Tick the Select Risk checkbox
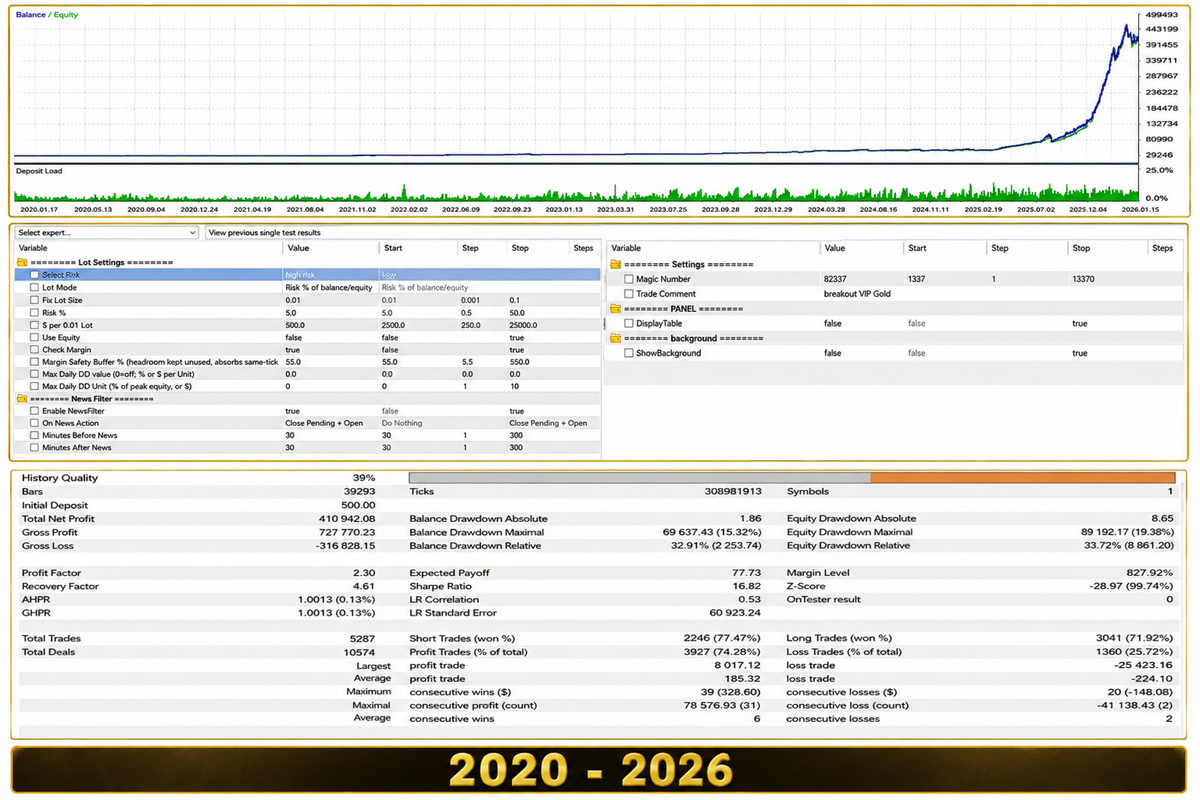This screenshot has height=800, width=1200. [x=35, y=274]
